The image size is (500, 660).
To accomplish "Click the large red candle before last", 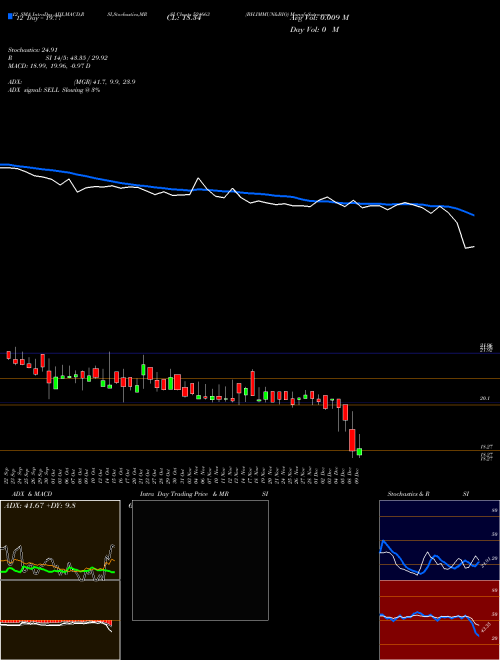I will tap(352, 440).
